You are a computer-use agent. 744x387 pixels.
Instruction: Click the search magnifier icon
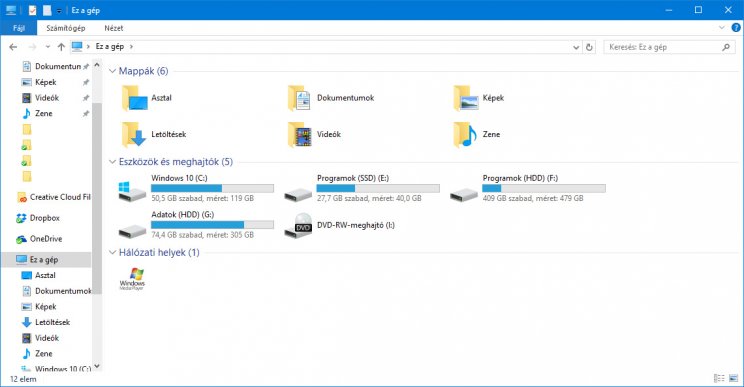point(726,47)
